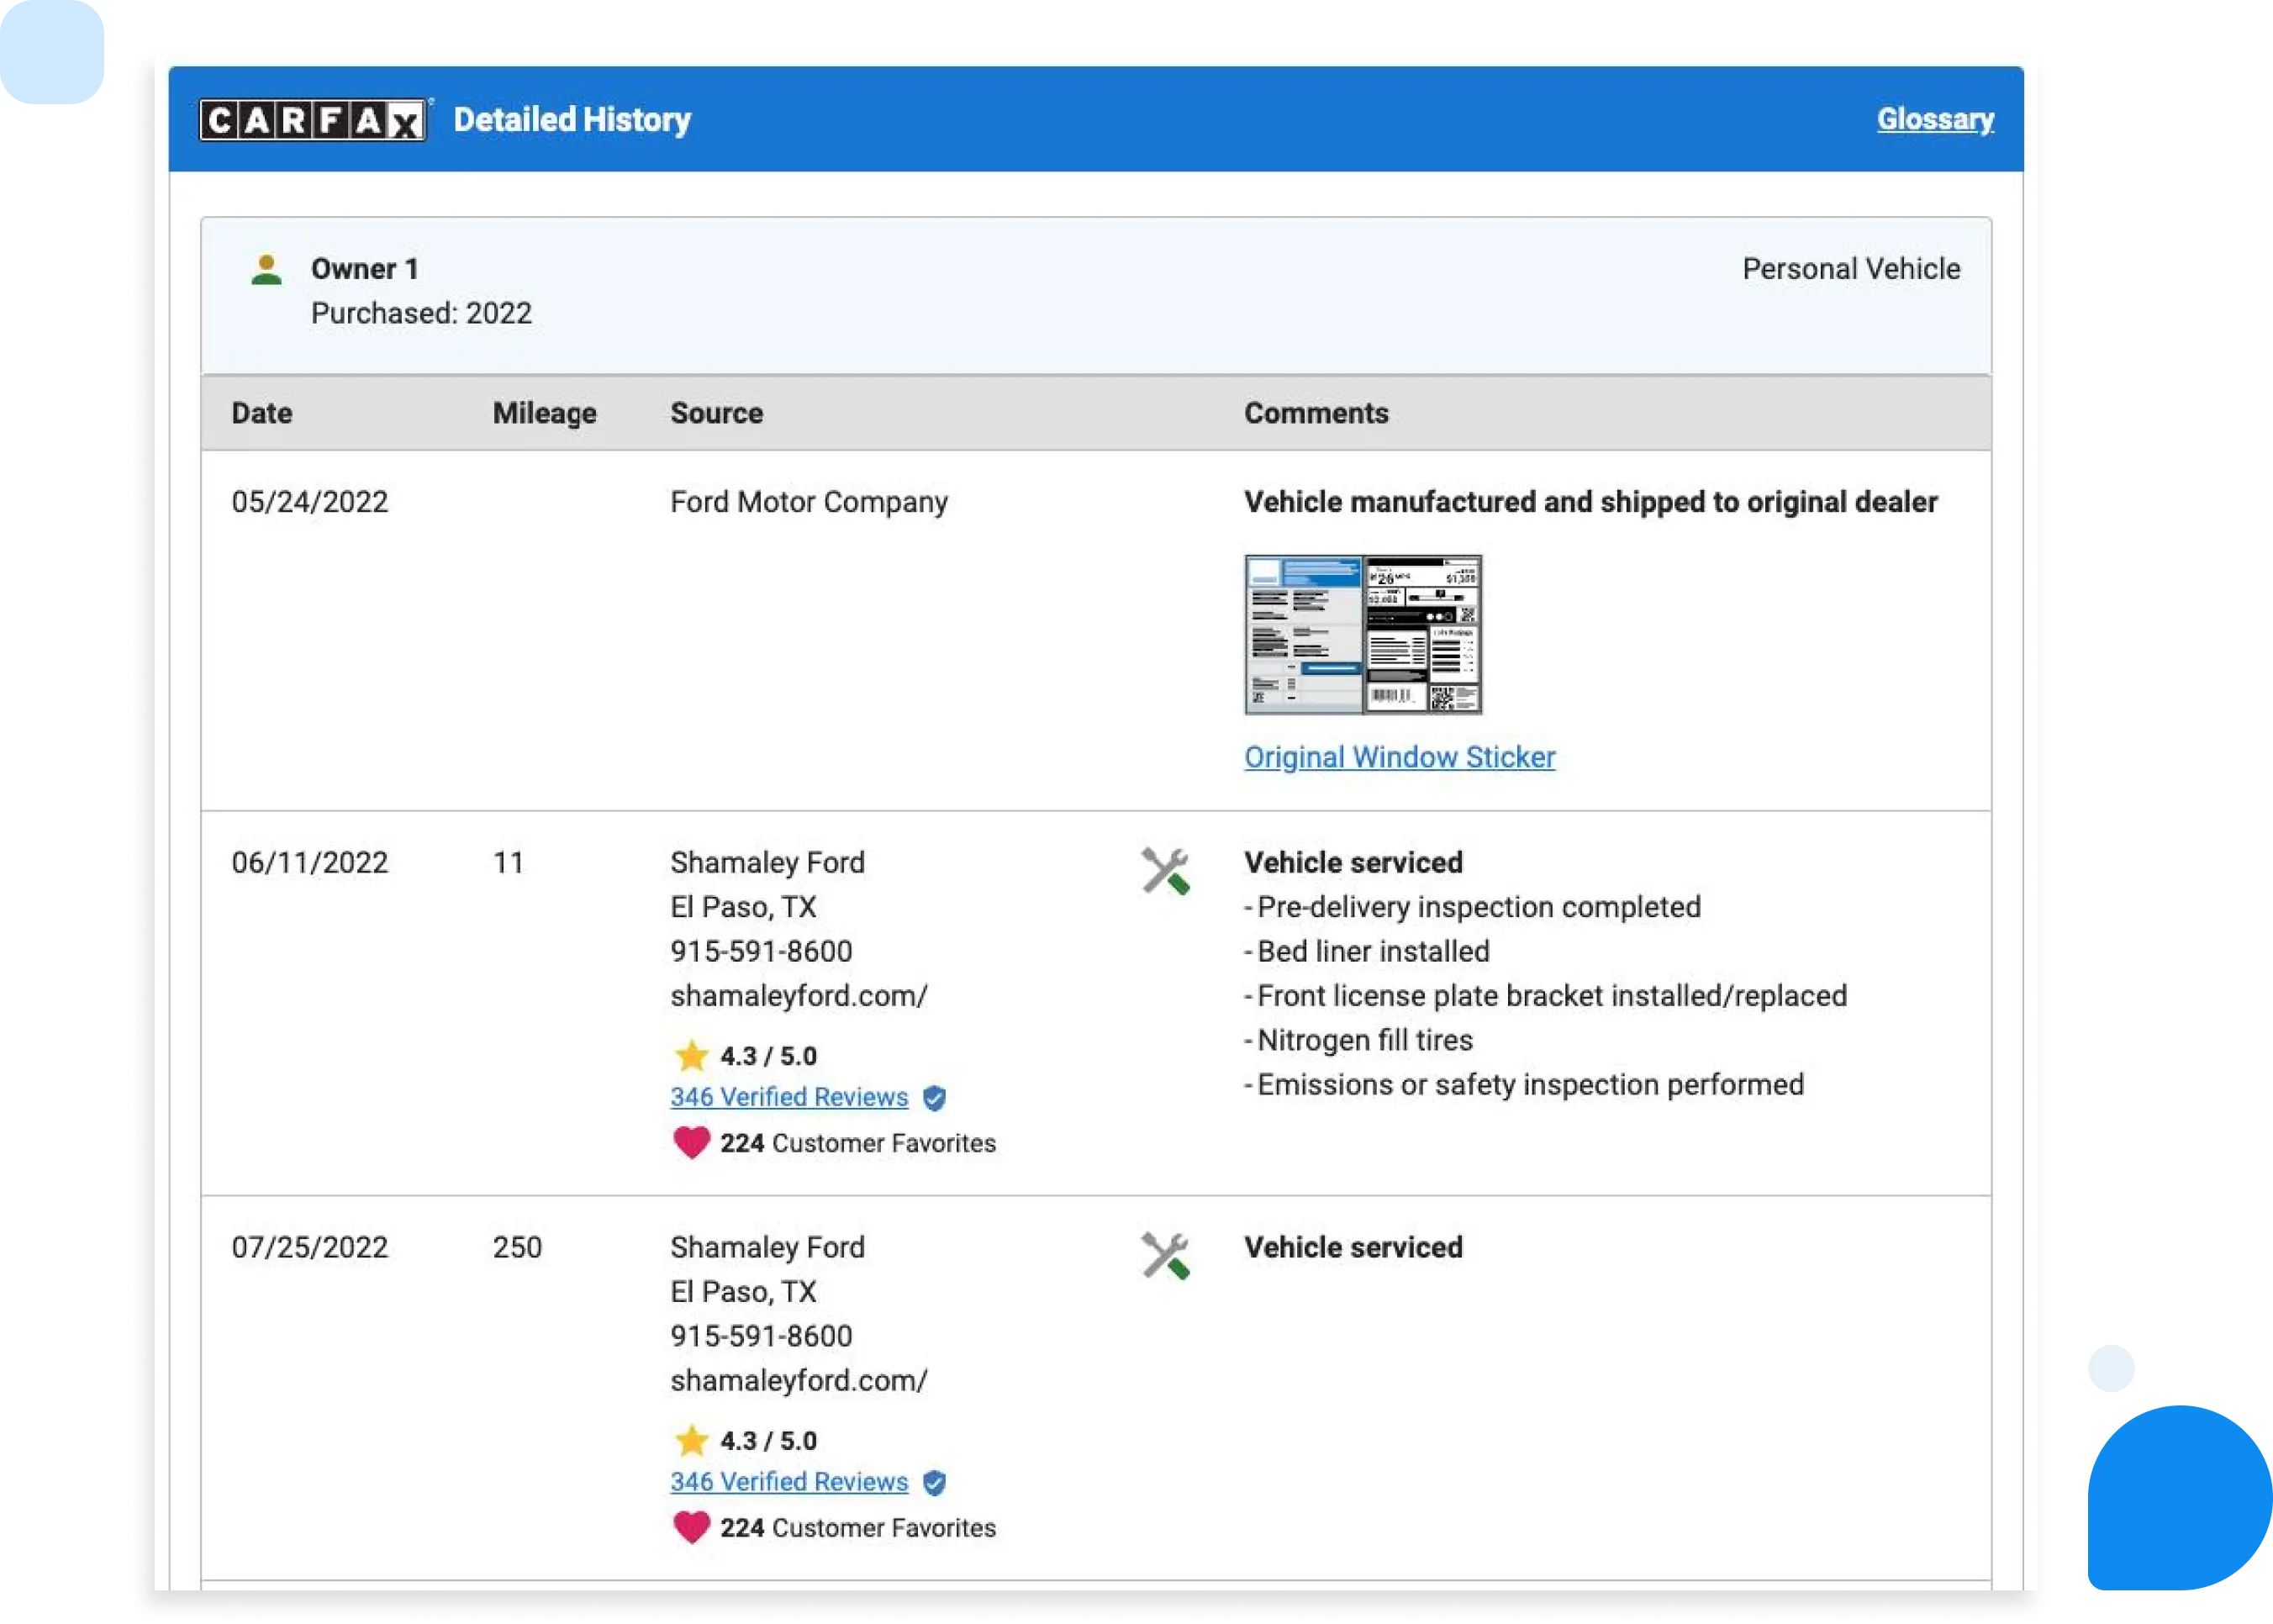This screenshot has width=2273, height=1624.
Task: Click wrench icon for 06/11/2022 service
Action: pyautogui.click(x=1164, y=871)
